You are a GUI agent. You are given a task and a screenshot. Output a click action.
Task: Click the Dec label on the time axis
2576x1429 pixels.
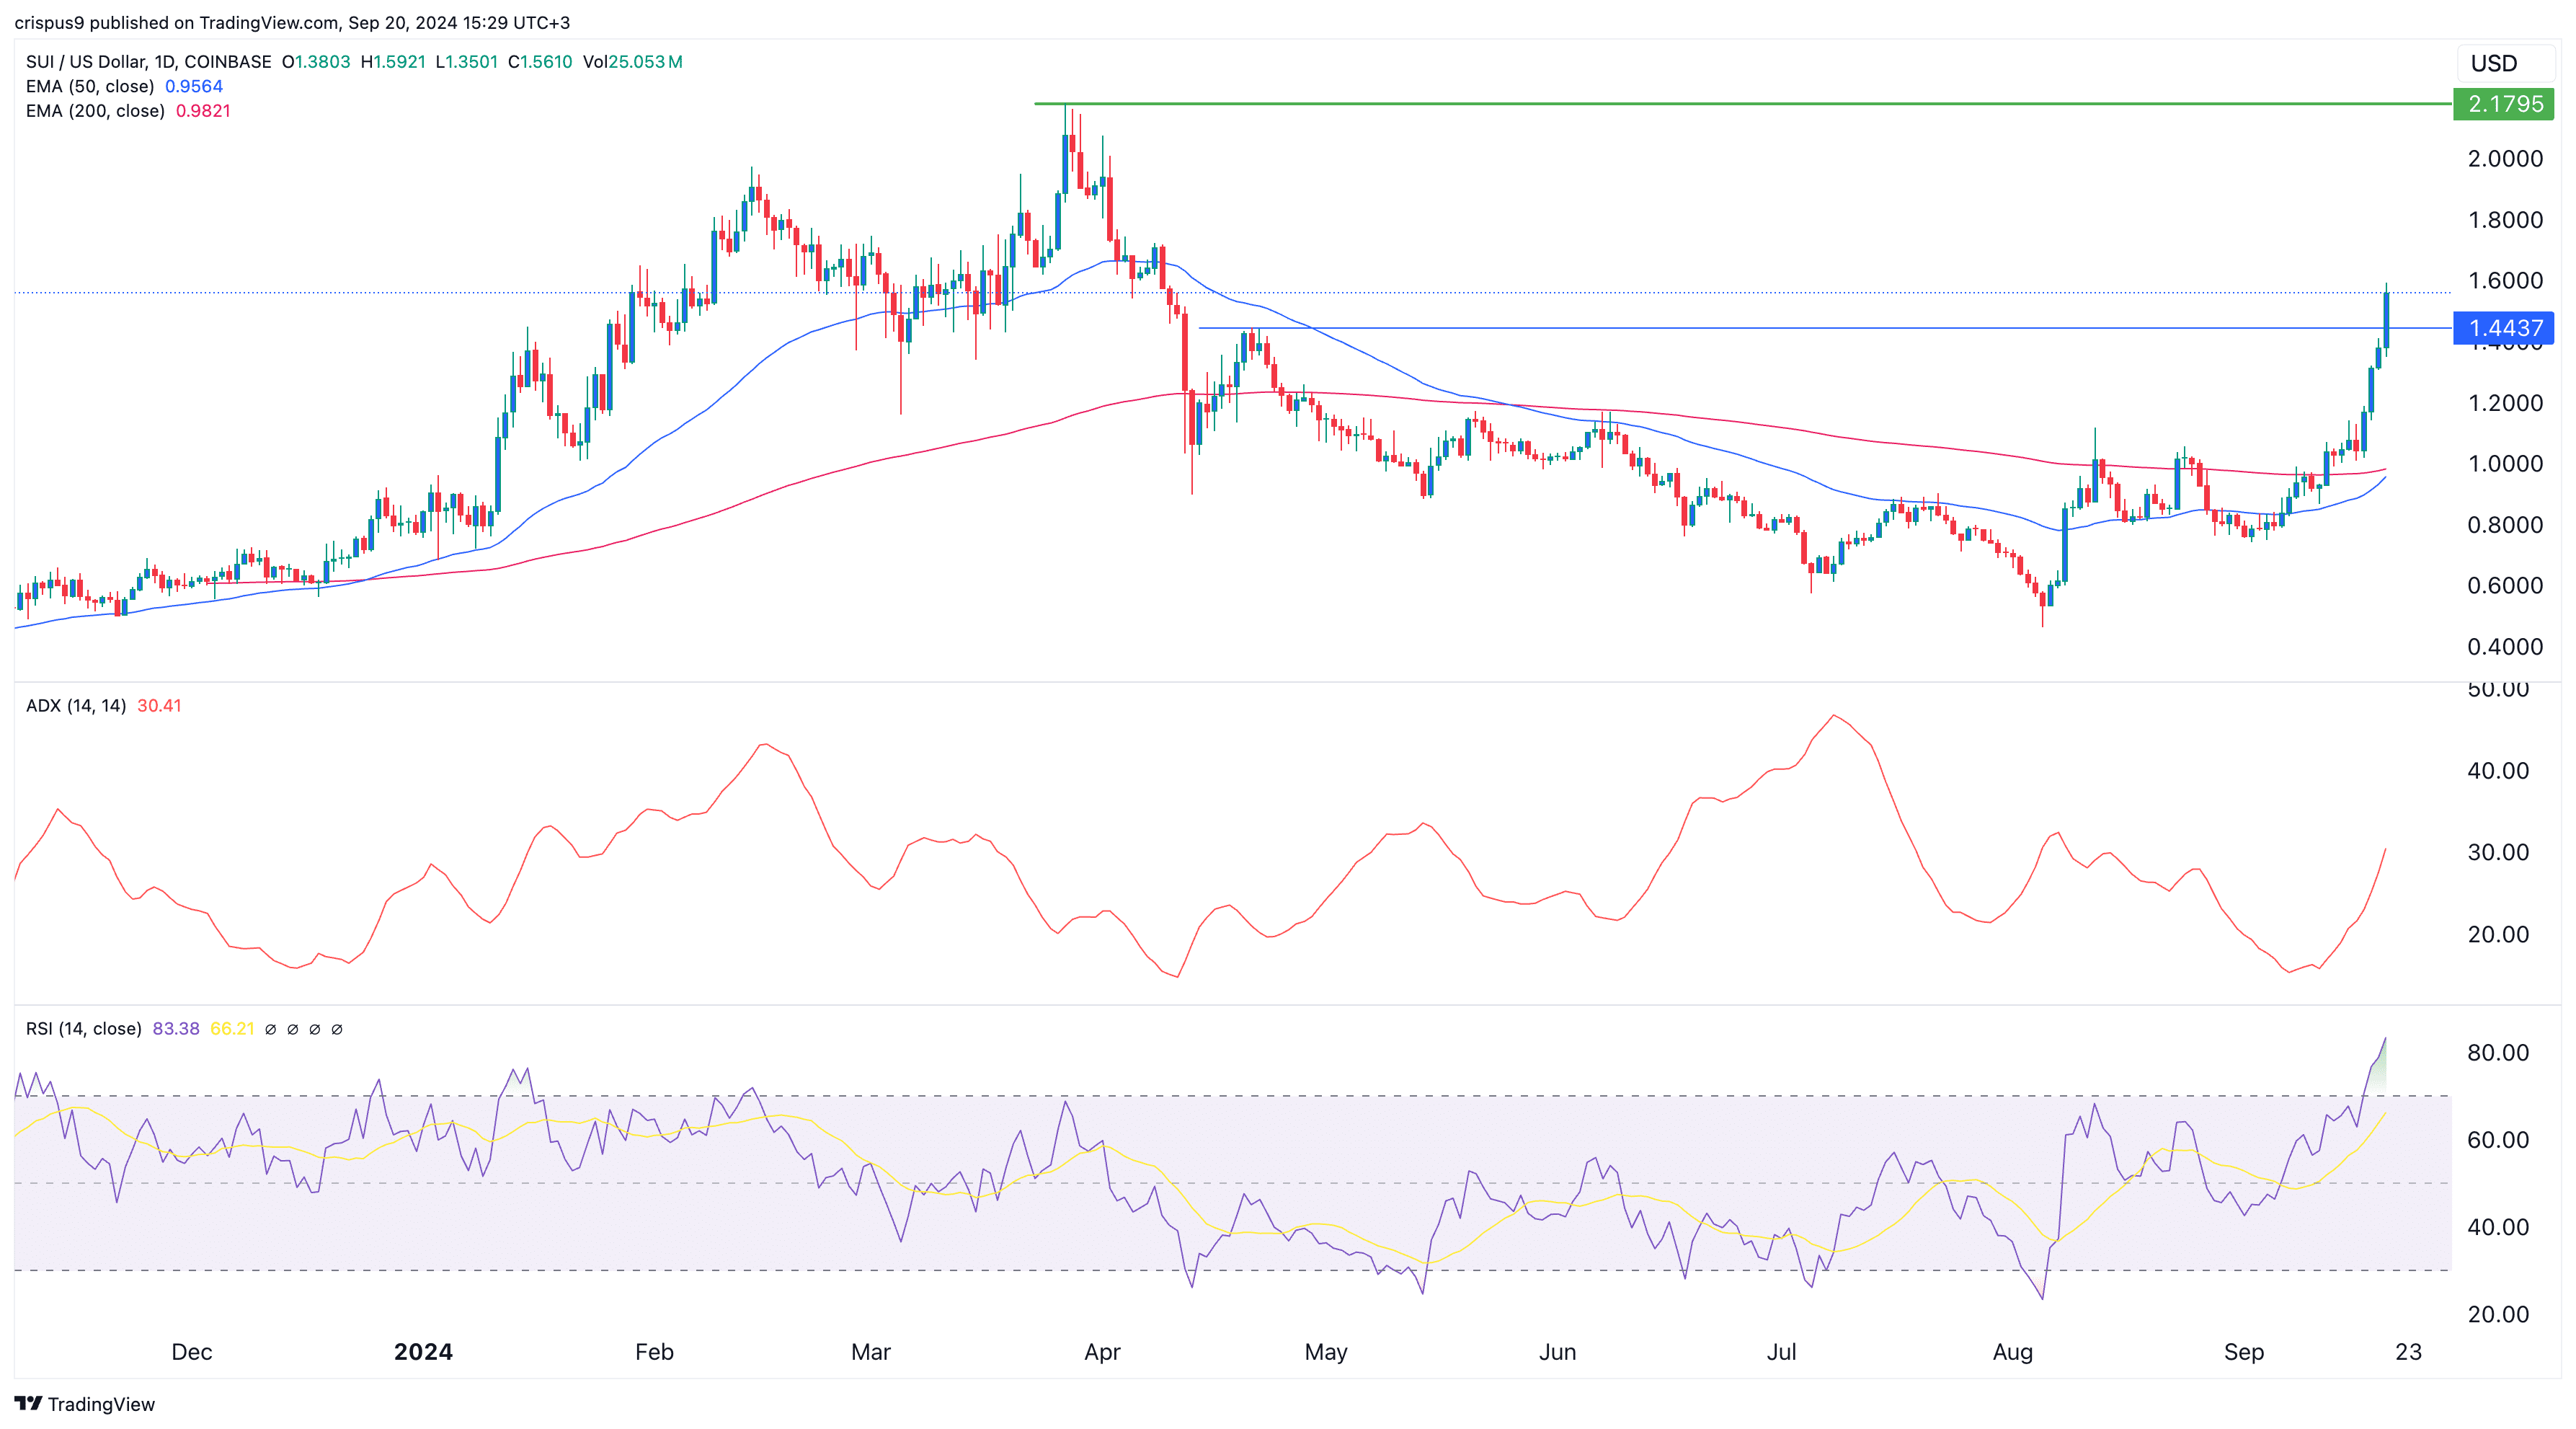pos(192,1351)
